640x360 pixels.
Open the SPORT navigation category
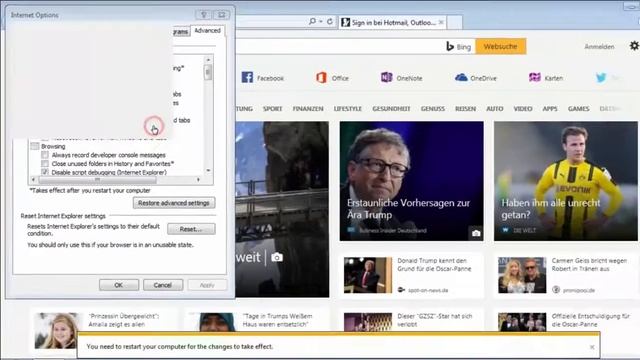tap(273, 109)
